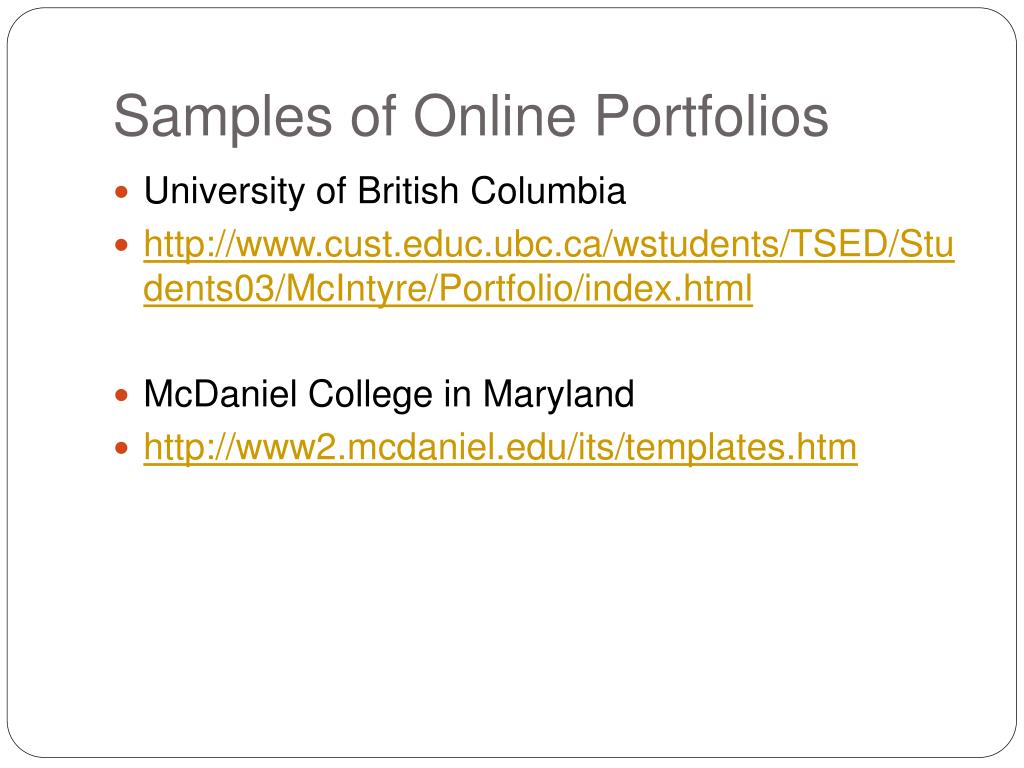Click bullet beside the mcdaniel.edu link
1024x768 pixels.
121,448
